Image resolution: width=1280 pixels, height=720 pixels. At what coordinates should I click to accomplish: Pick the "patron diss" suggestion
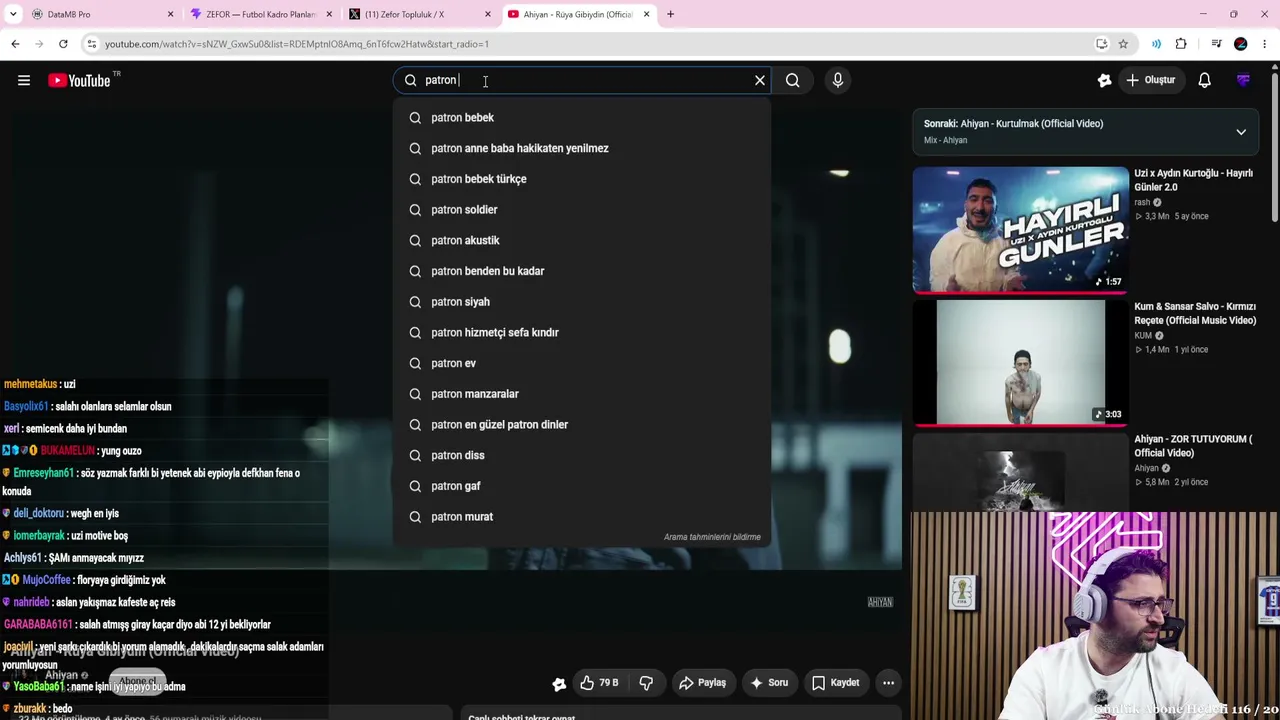582,455
